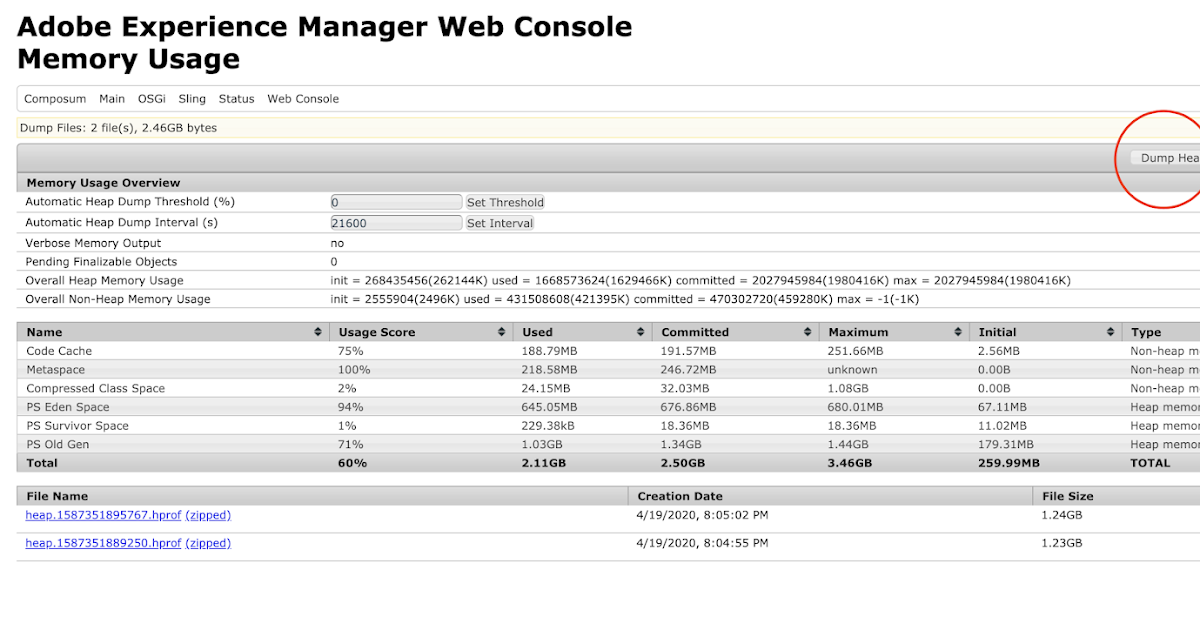Open the OSGi tab
Image resolution: width=1200 pixels, height=630 pixels.
coord(151,98)
